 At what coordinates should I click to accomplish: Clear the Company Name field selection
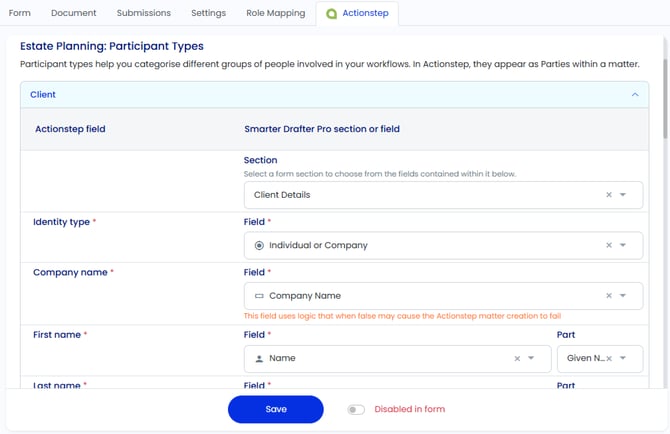tap(609, 296)
